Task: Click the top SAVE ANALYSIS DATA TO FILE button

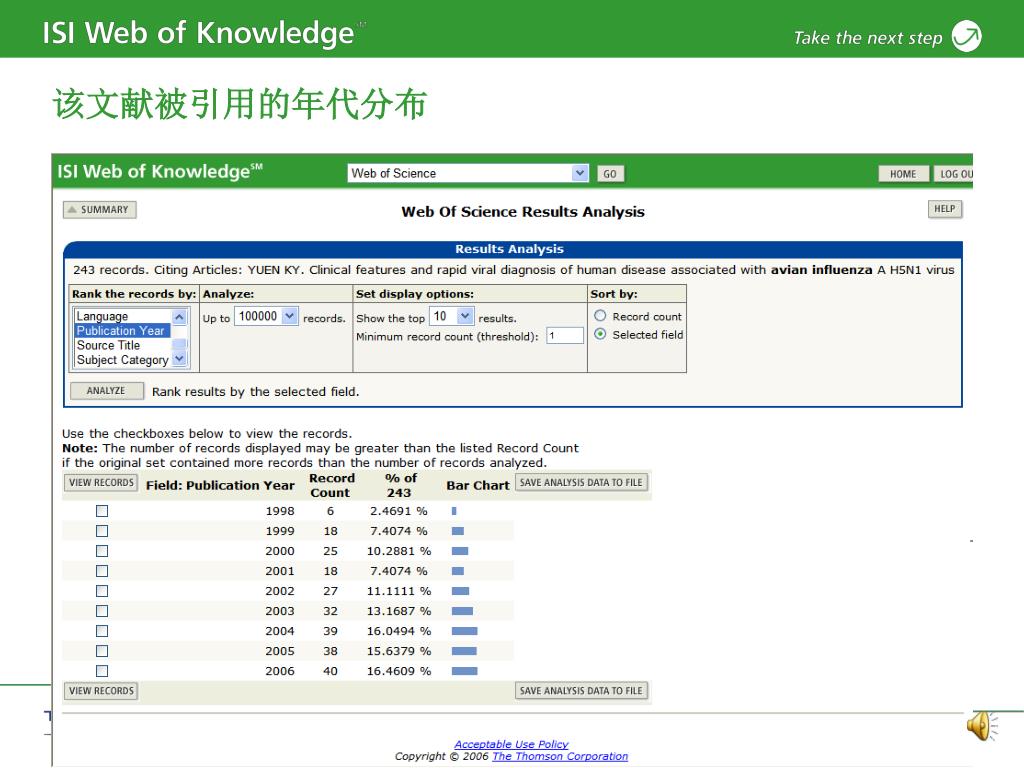Action: pos(581,483)
